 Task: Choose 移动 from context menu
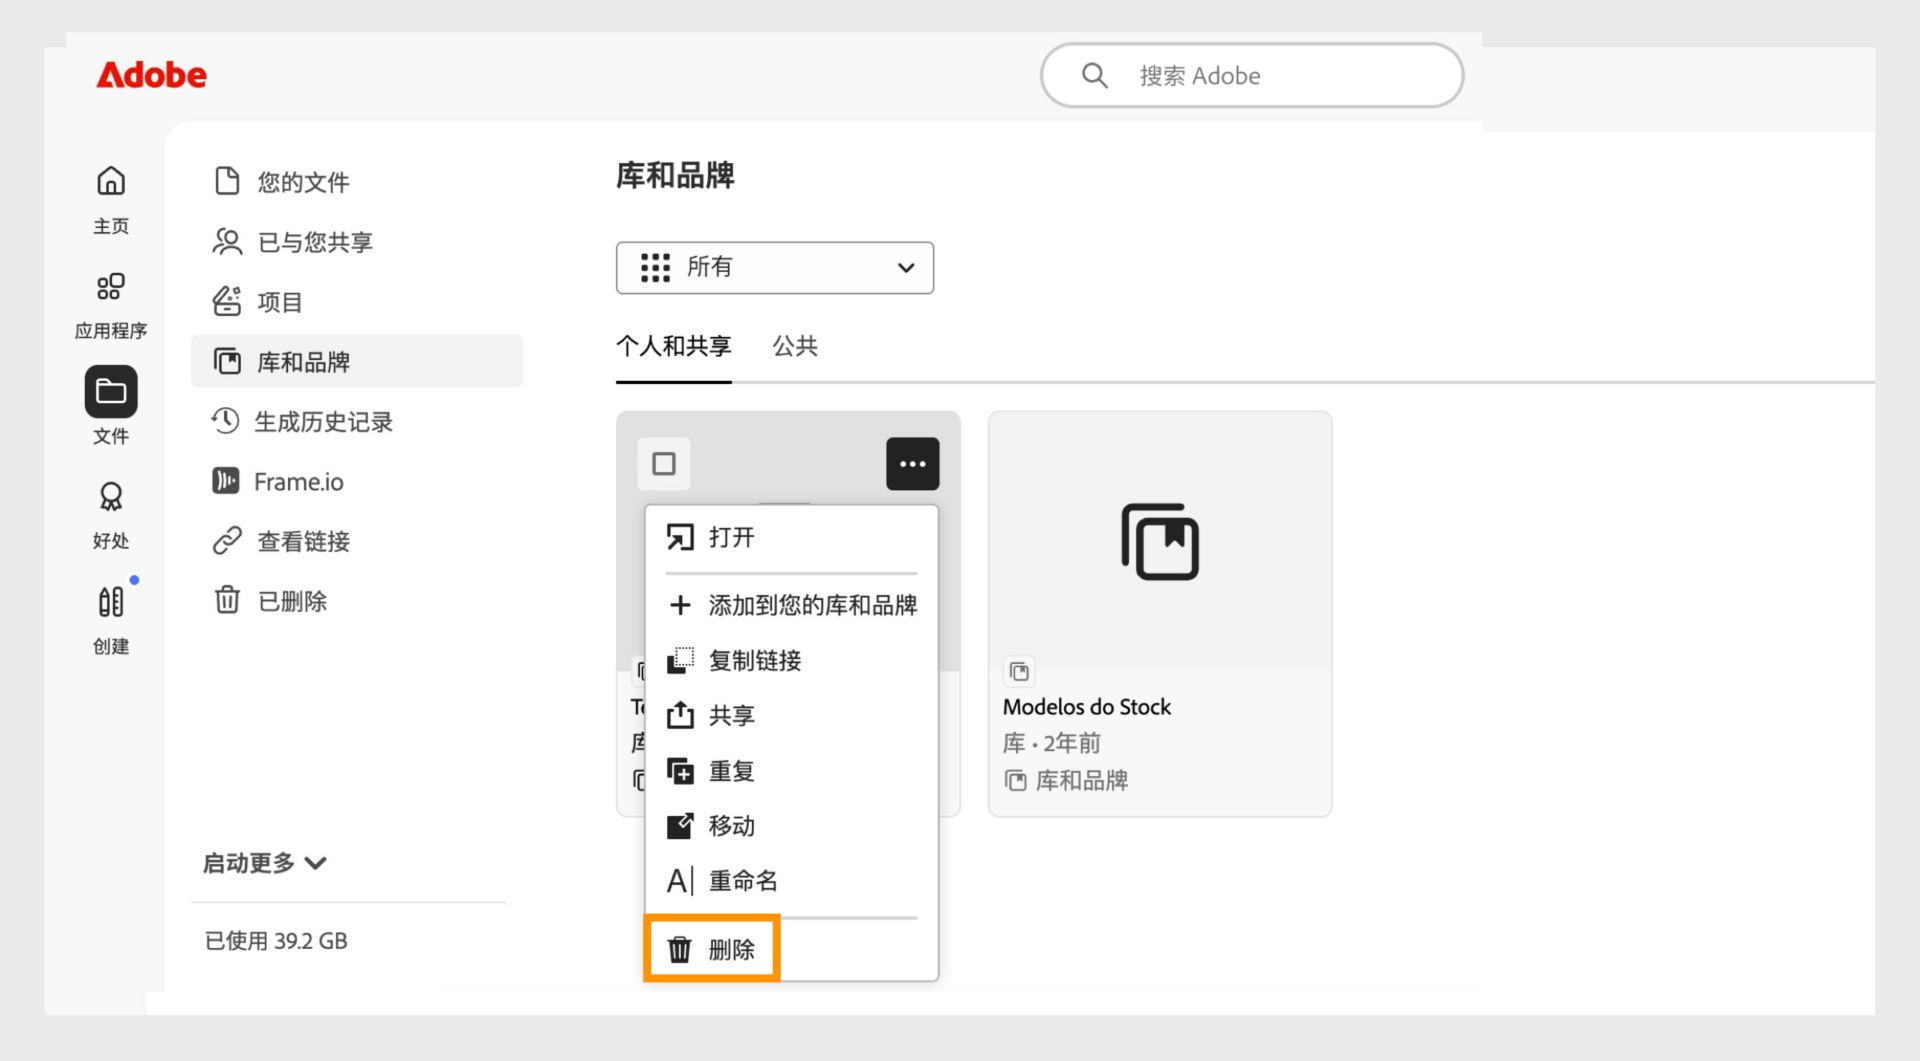point(791,826)
